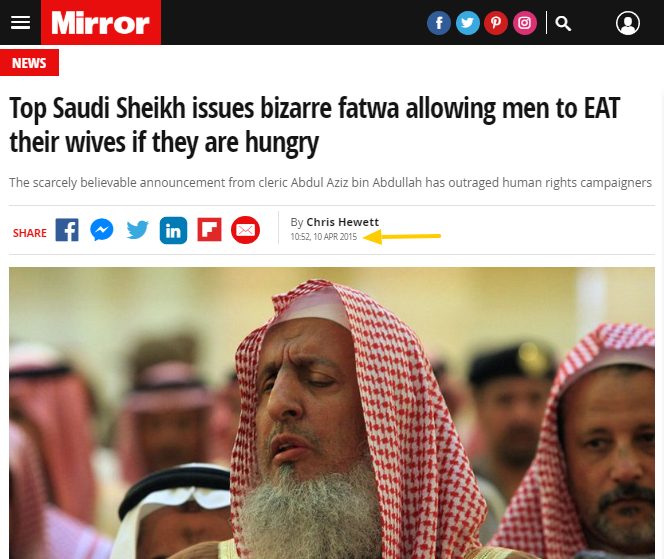Open Mirror's Facebook page from header
The image size is (664, 559).
tap(439, 23)
